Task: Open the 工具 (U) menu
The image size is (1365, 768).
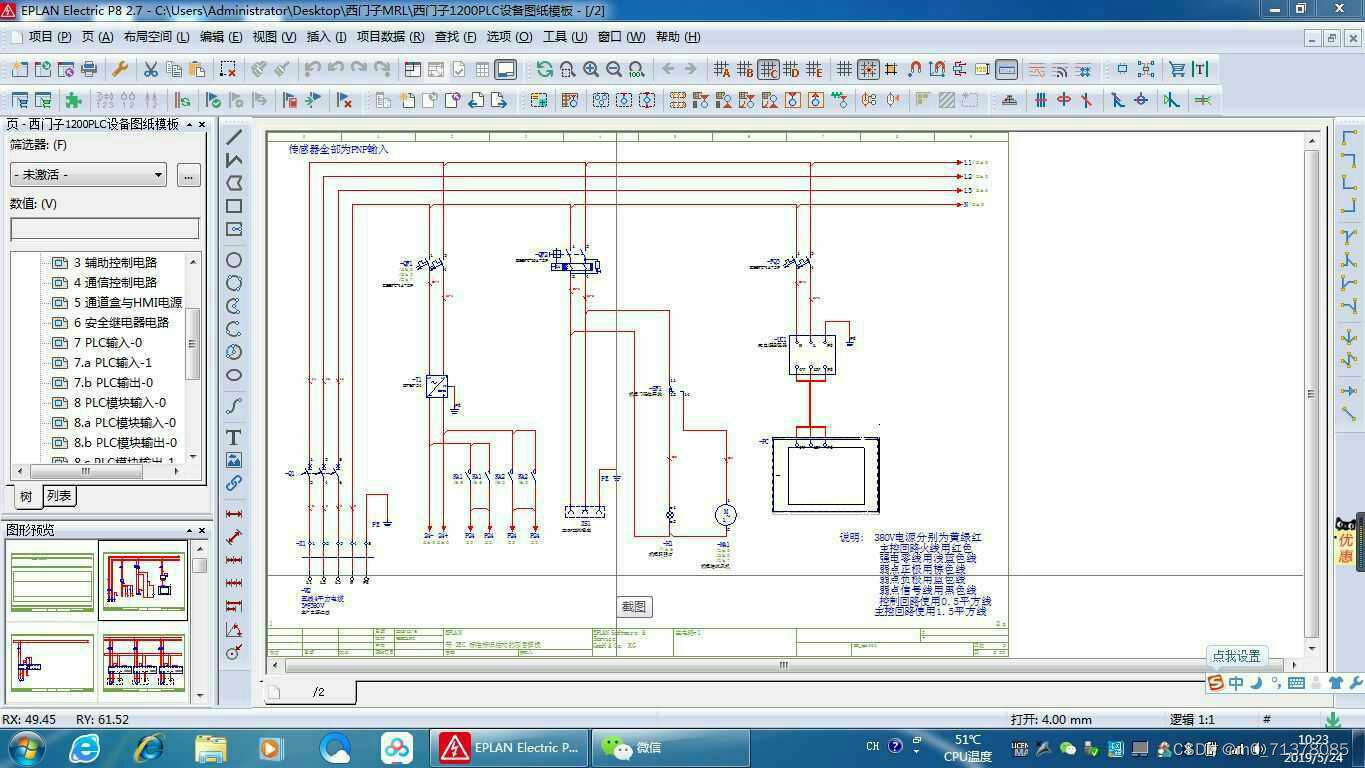Action: tap(565, 37)
